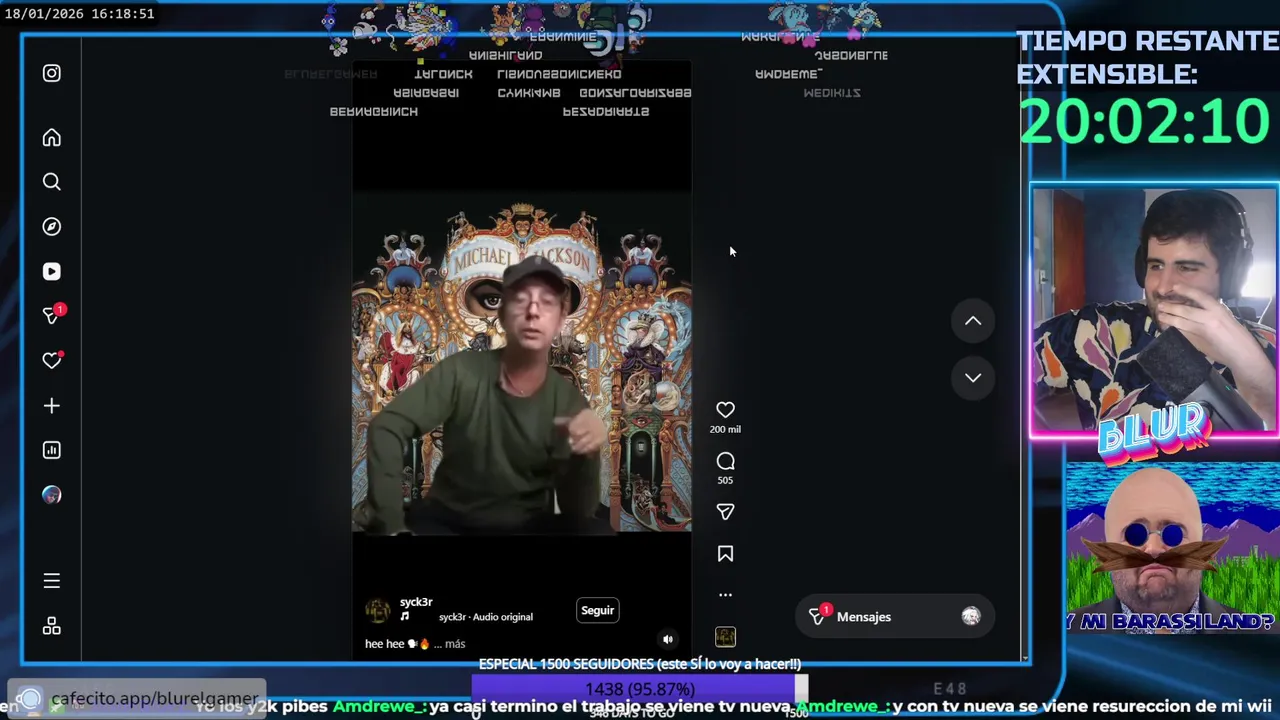Like the reel with heart icon
This screenshot has width=1280, height=720.
pos(725,410)
